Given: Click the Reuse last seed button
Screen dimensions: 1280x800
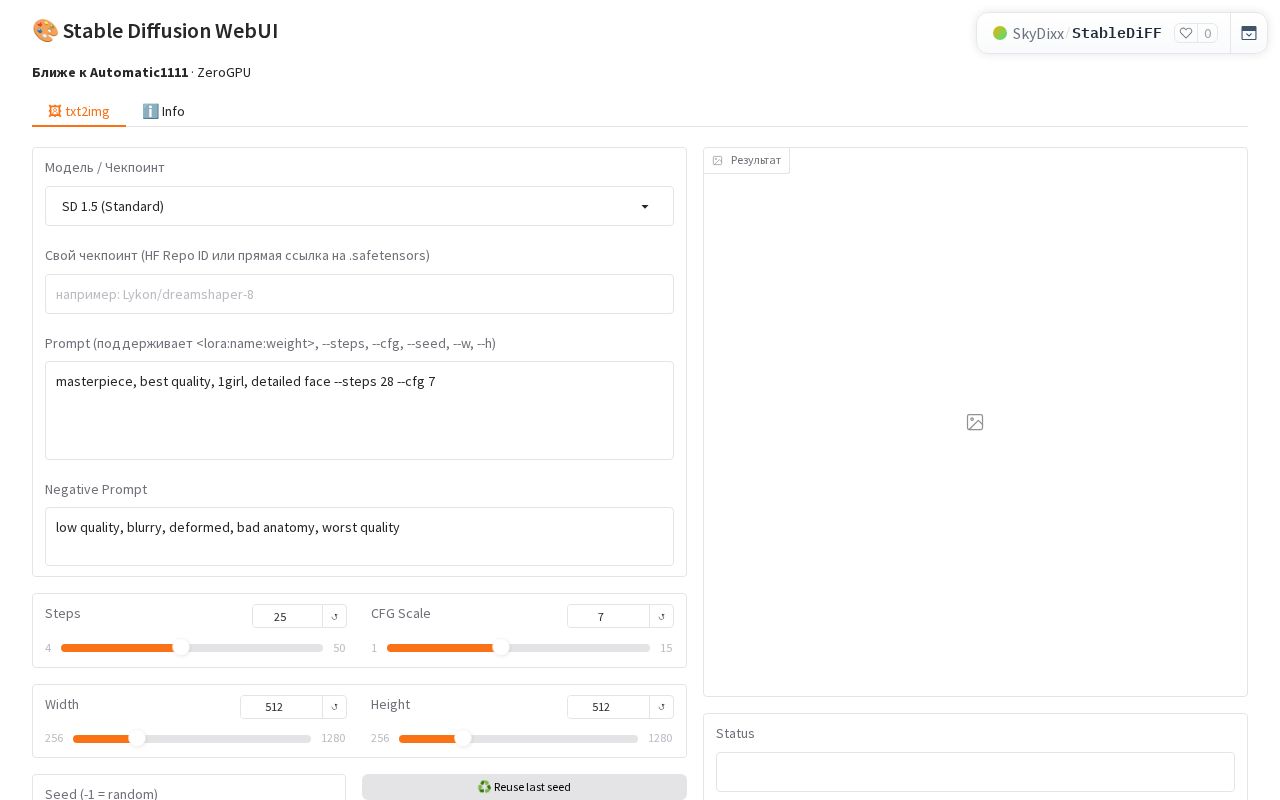Looking at the screenshot, I should 524,787.
